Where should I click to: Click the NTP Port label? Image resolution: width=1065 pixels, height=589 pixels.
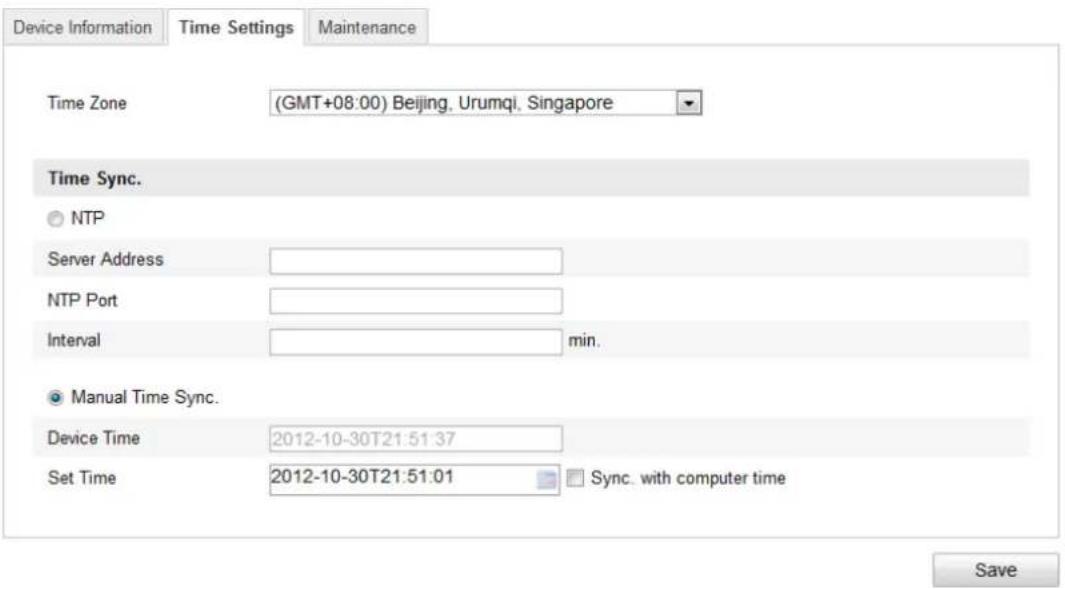point(82,300)
